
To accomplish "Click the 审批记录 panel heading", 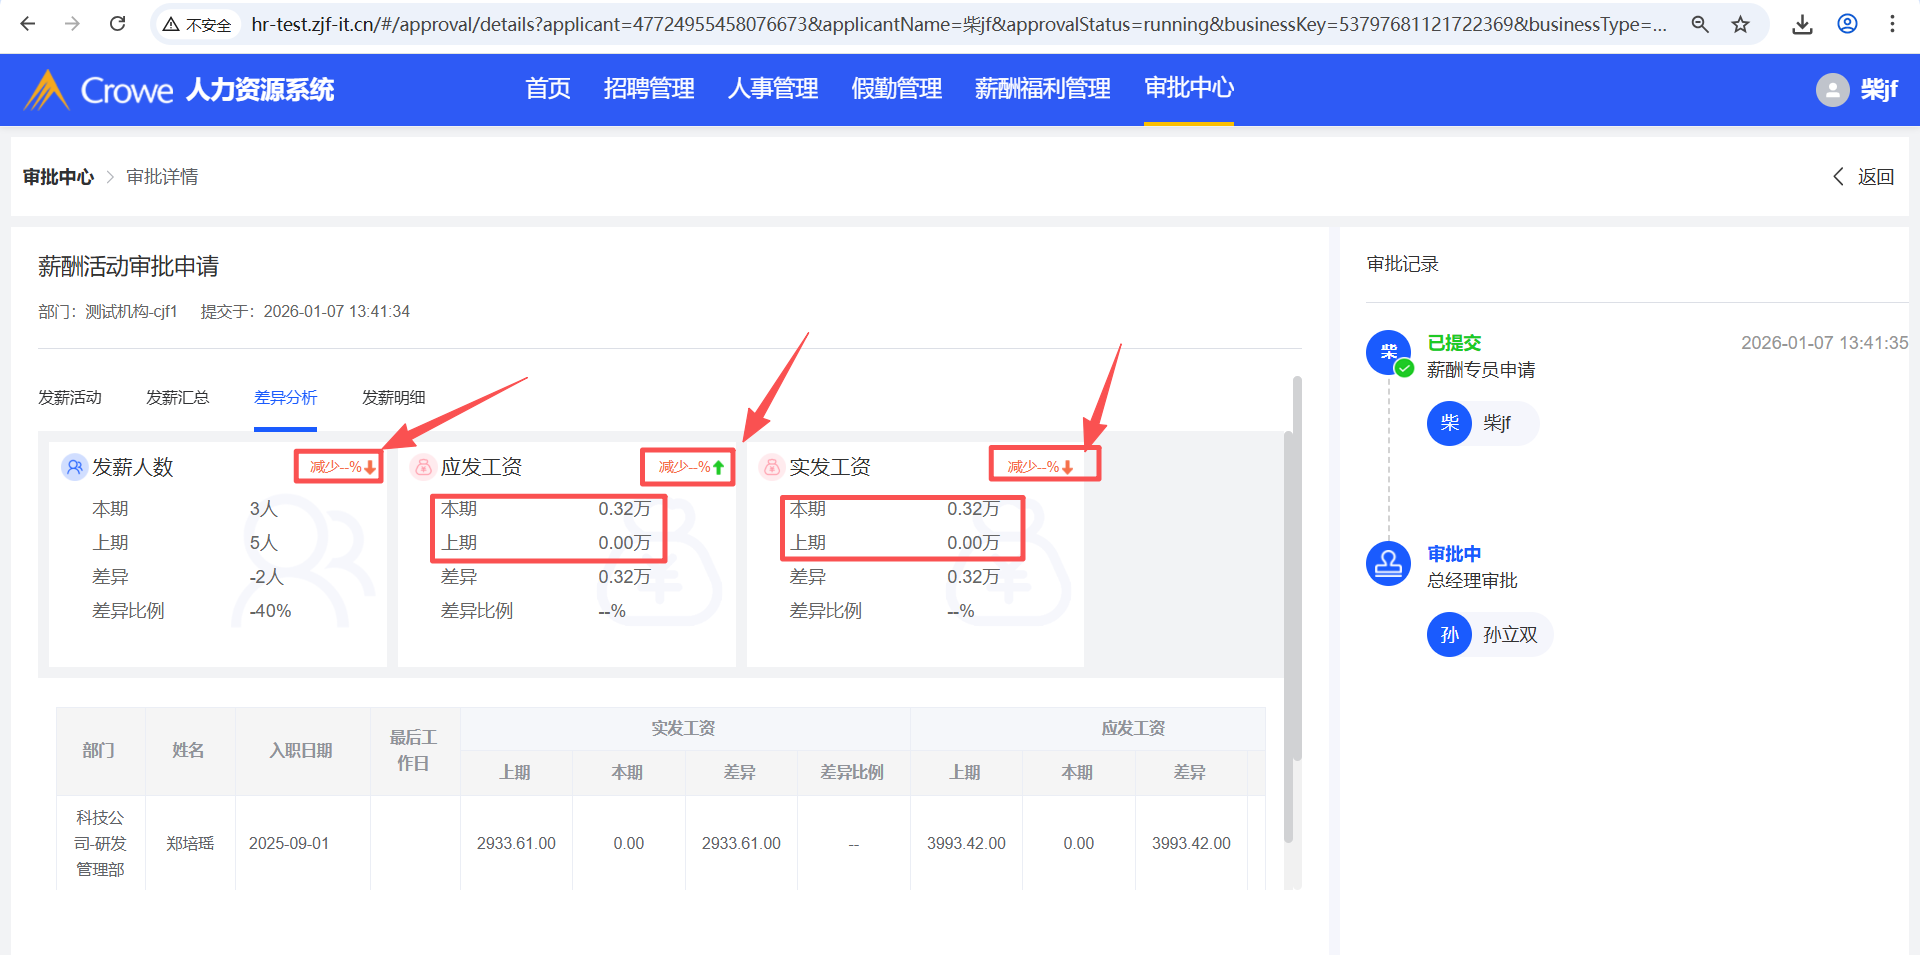I will click(x=1402, y=264).
